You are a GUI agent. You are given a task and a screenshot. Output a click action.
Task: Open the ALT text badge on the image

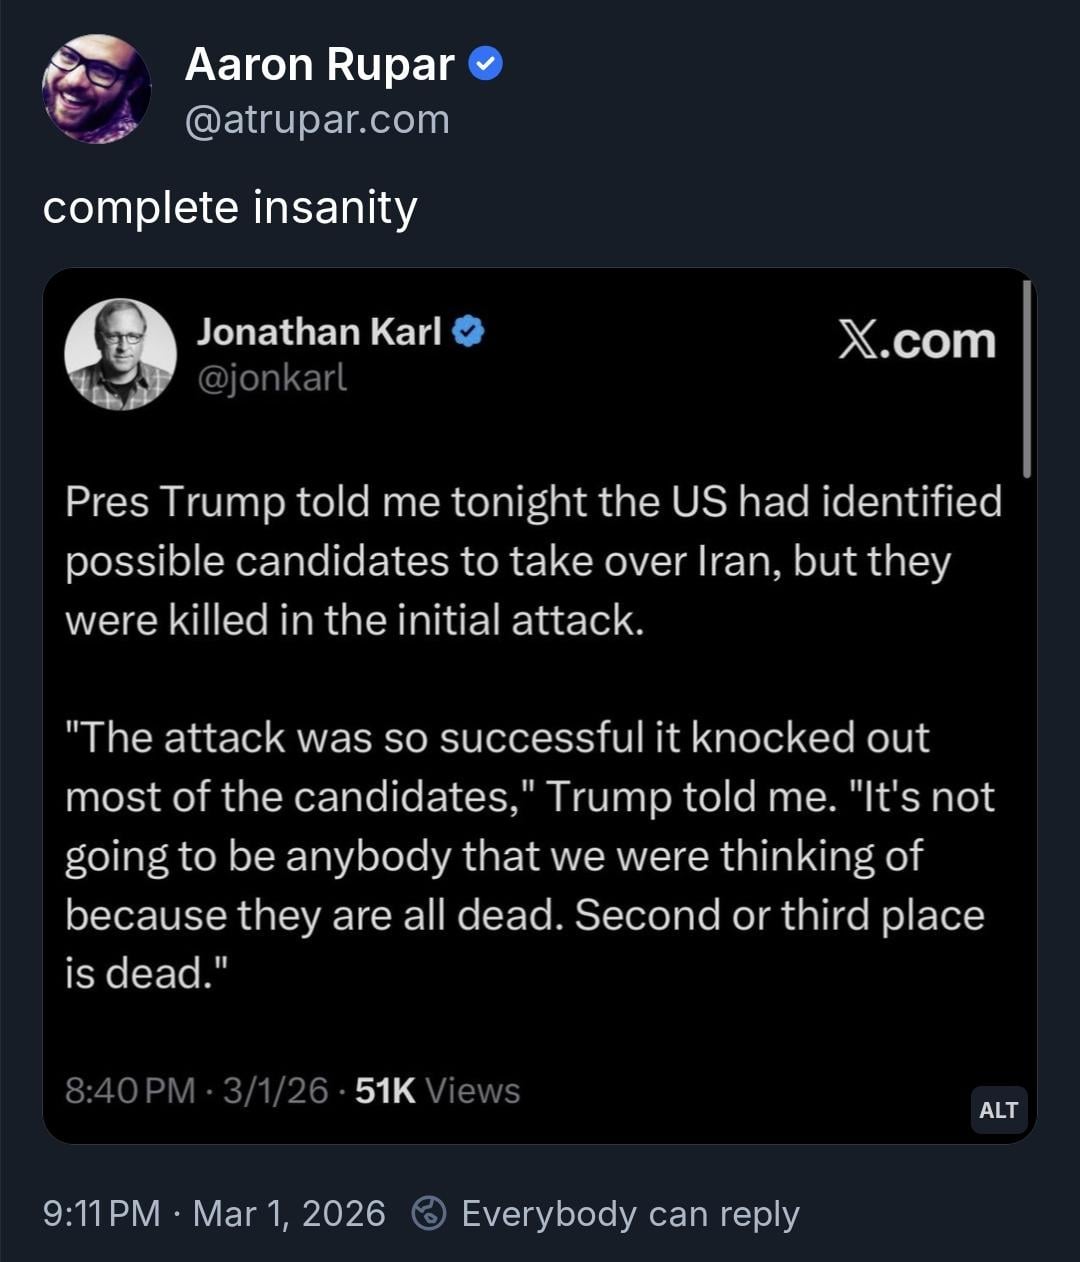[998, 1110]
